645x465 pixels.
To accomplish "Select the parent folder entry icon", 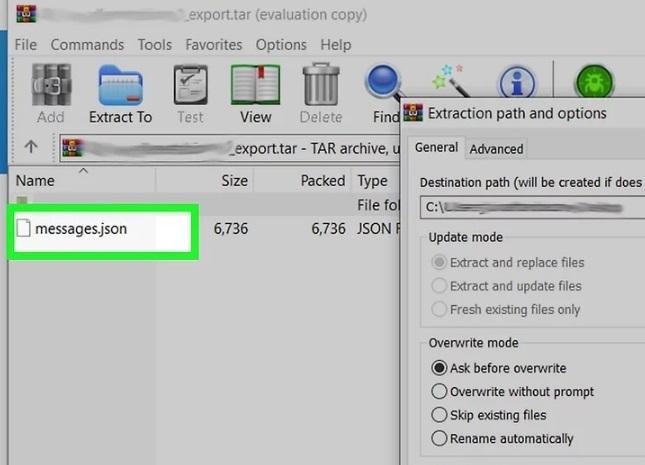I will tap(22, 201).
